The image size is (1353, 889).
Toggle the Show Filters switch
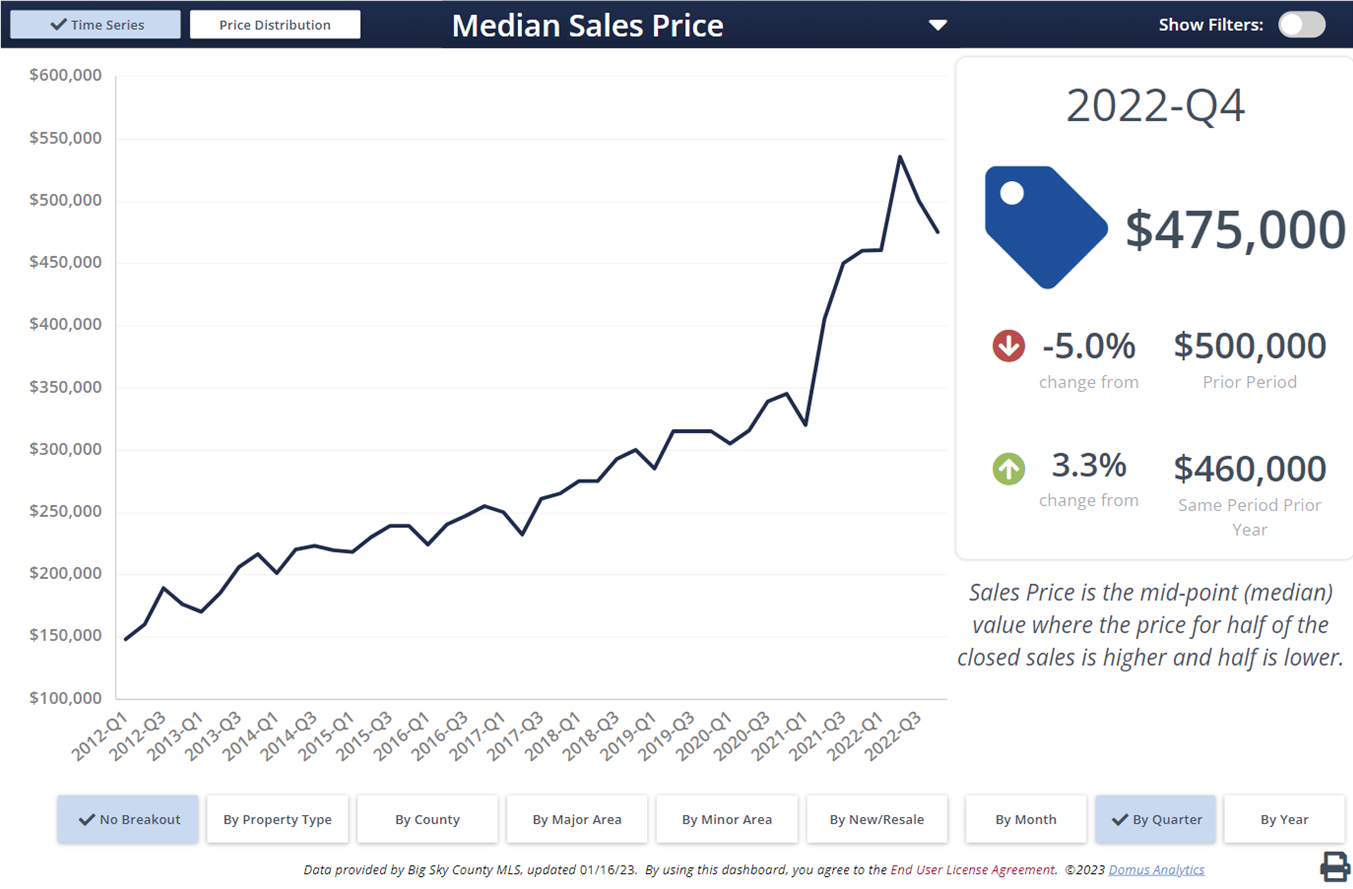click(x=1301, y=24)
